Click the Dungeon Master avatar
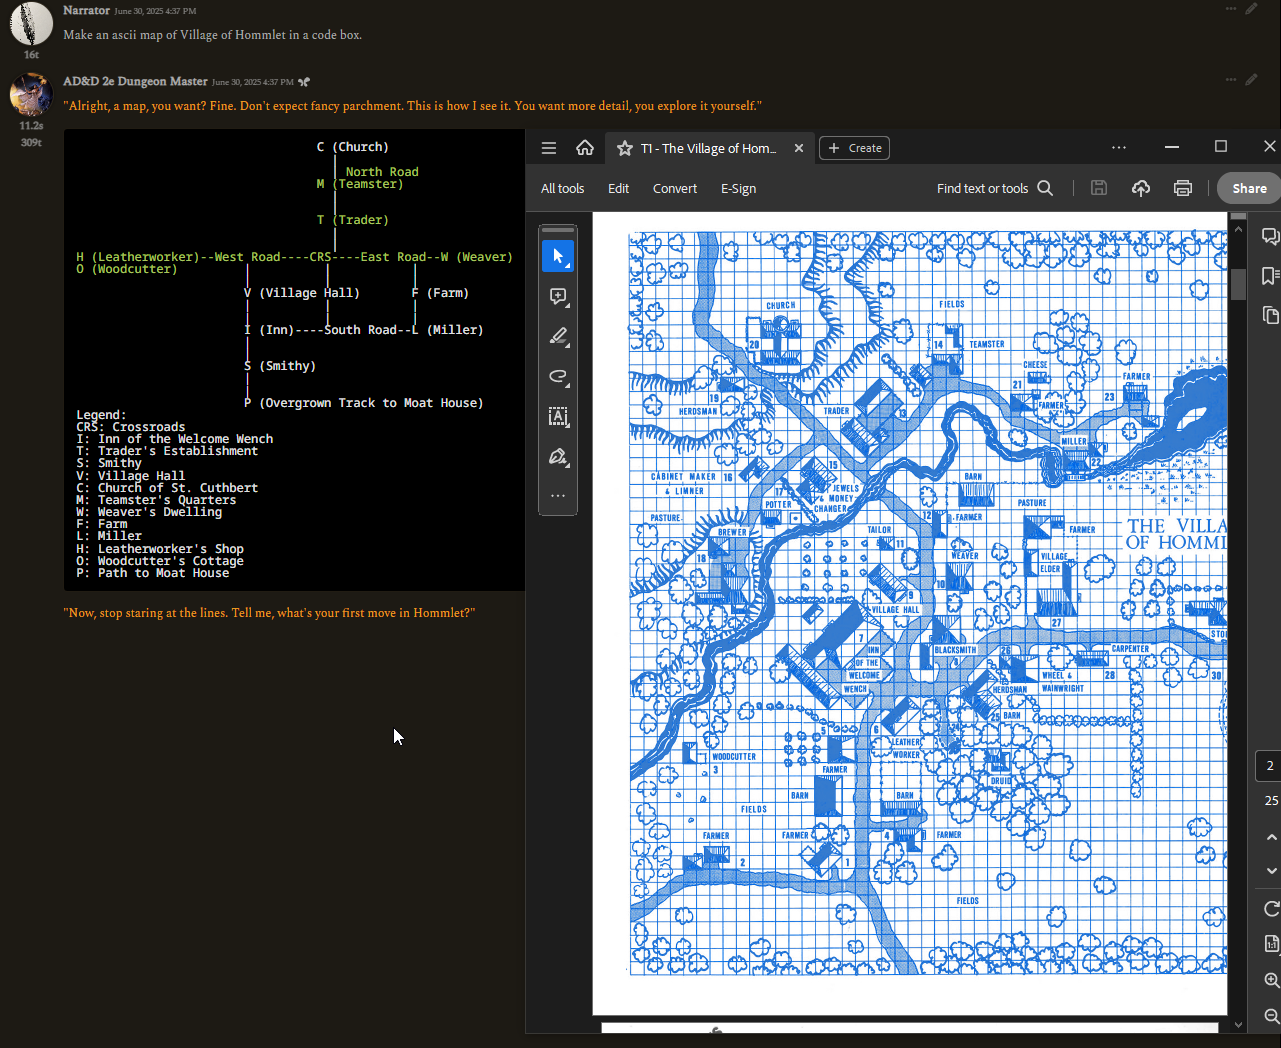The image size is (1281, 1048). click(31, 95)
